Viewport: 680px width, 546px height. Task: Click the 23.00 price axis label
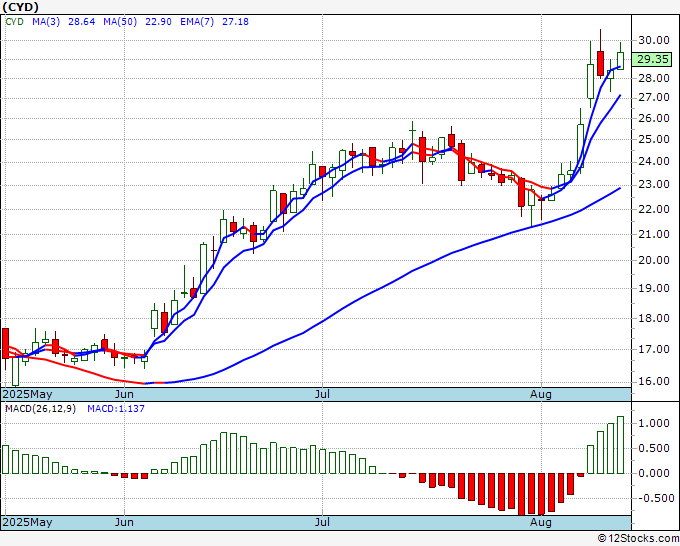pyautogui.click(x=654, y=184)
